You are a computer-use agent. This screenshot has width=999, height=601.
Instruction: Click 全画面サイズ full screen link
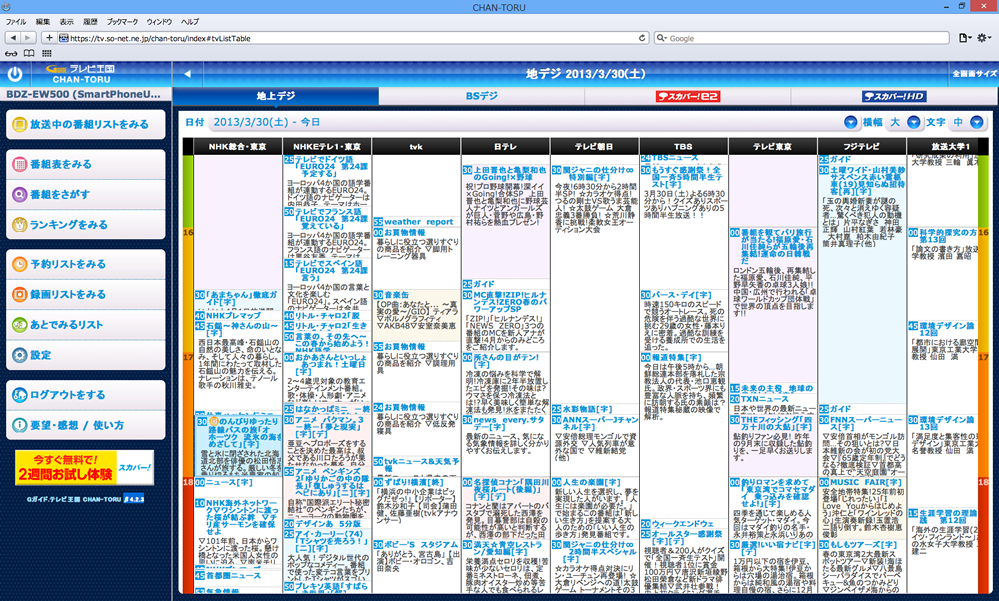click(x=974, y=74)
